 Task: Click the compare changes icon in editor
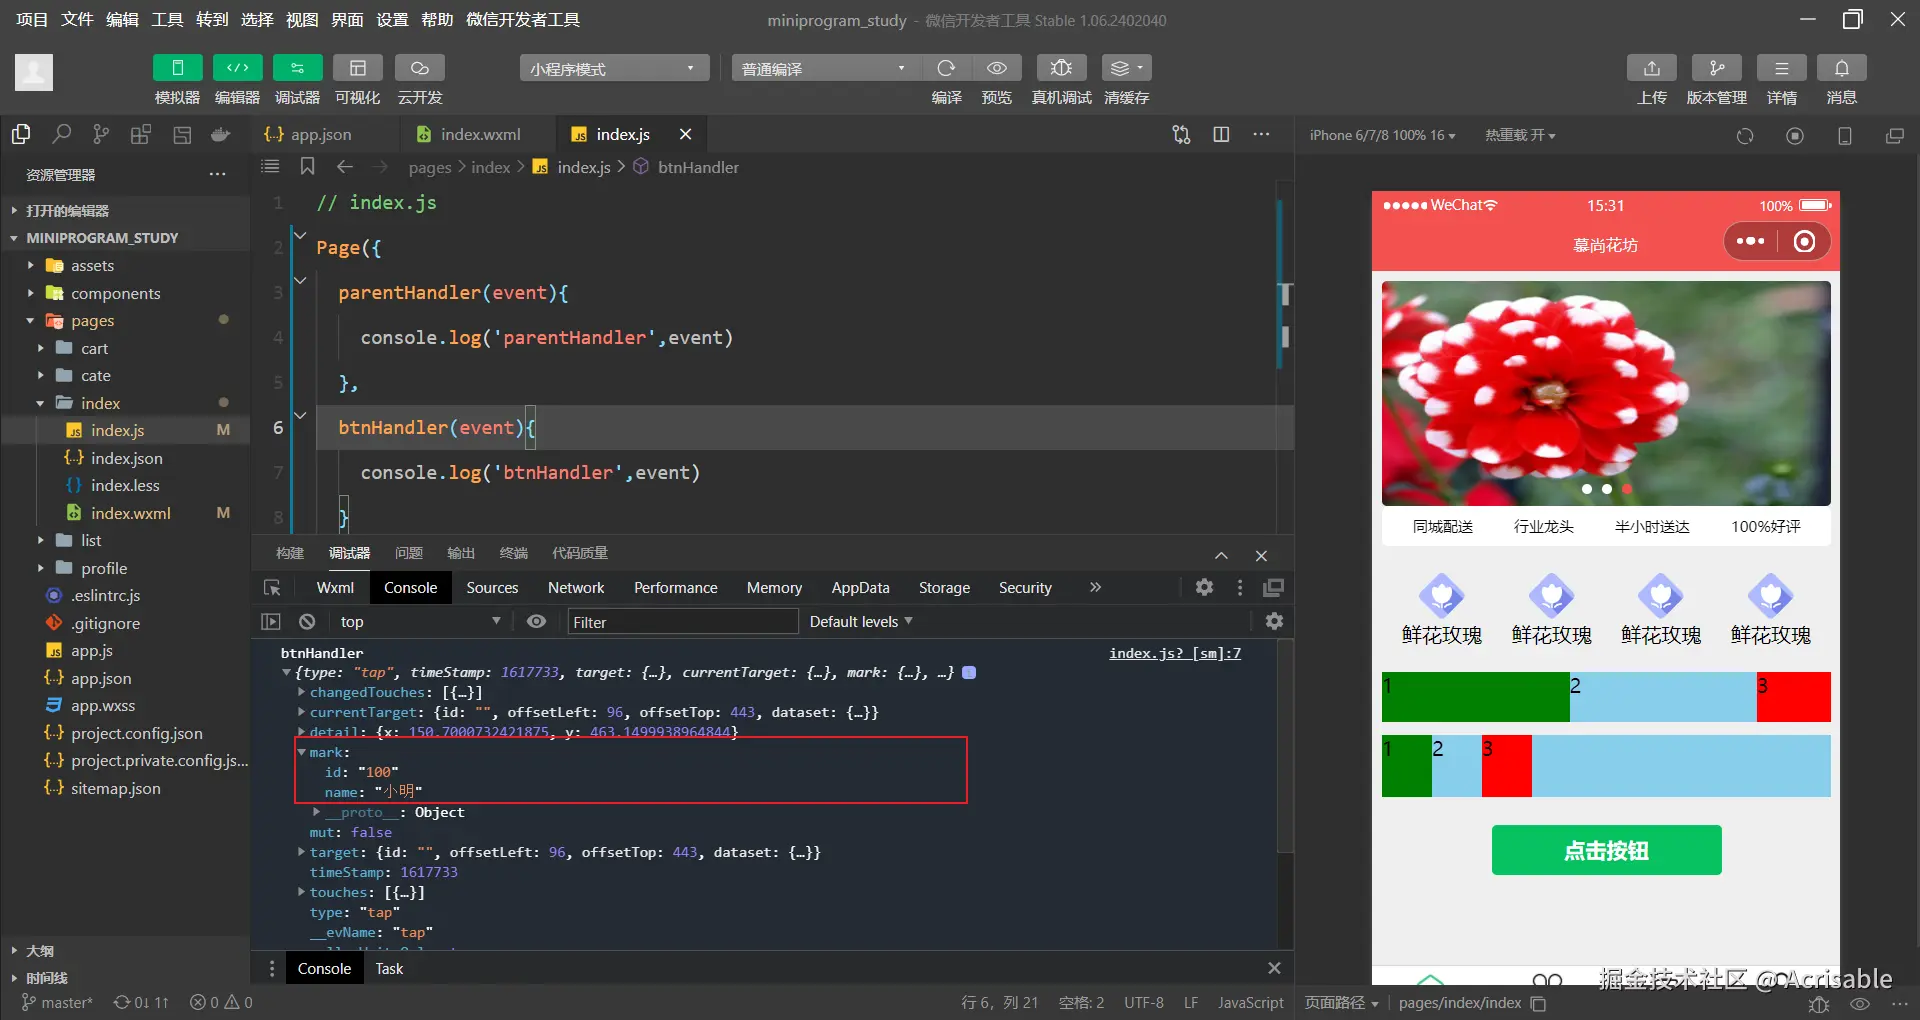(1181, 134)
